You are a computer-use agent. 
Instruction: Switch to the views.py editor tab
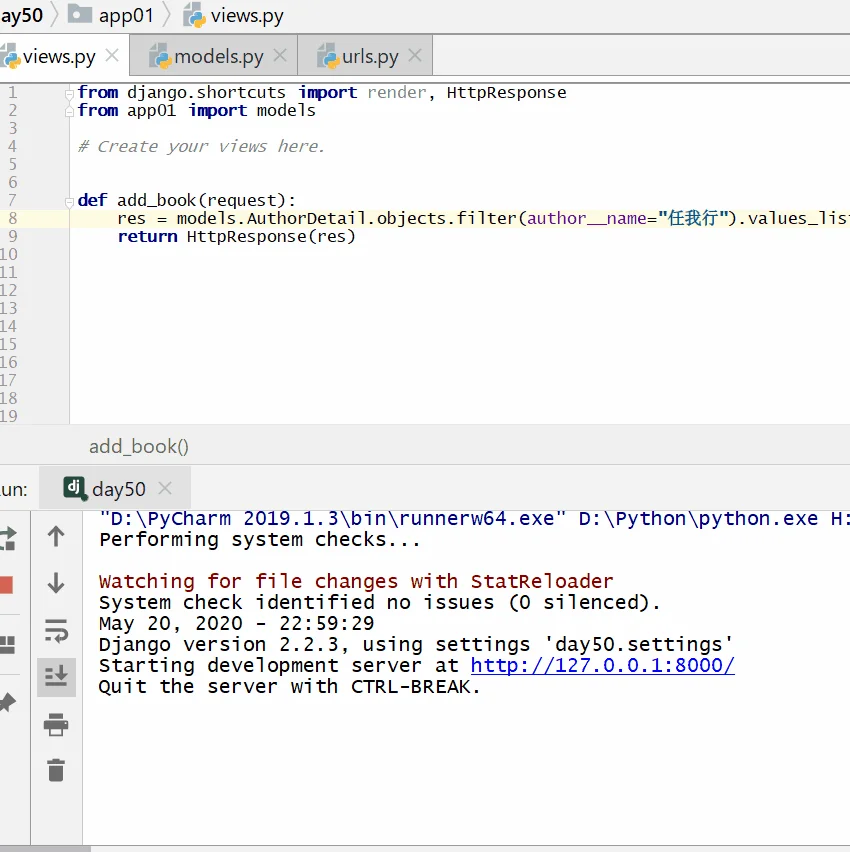coord(59,57)
